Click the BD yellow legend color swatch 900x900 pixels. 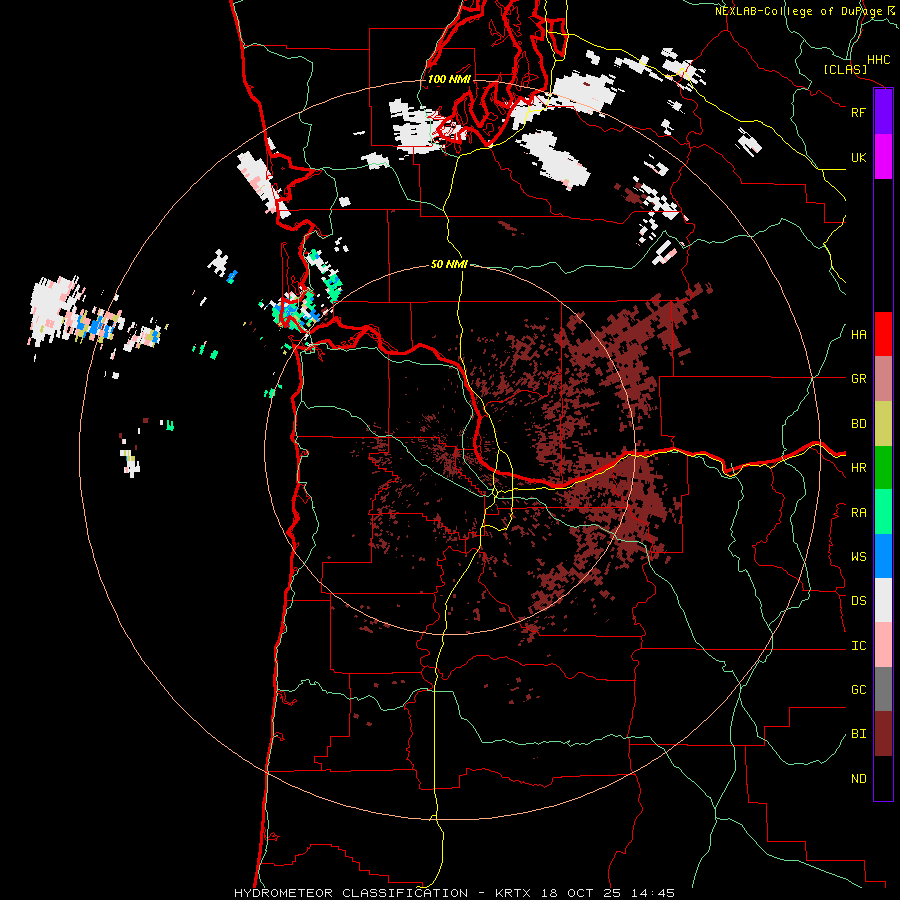coord(883,424)
